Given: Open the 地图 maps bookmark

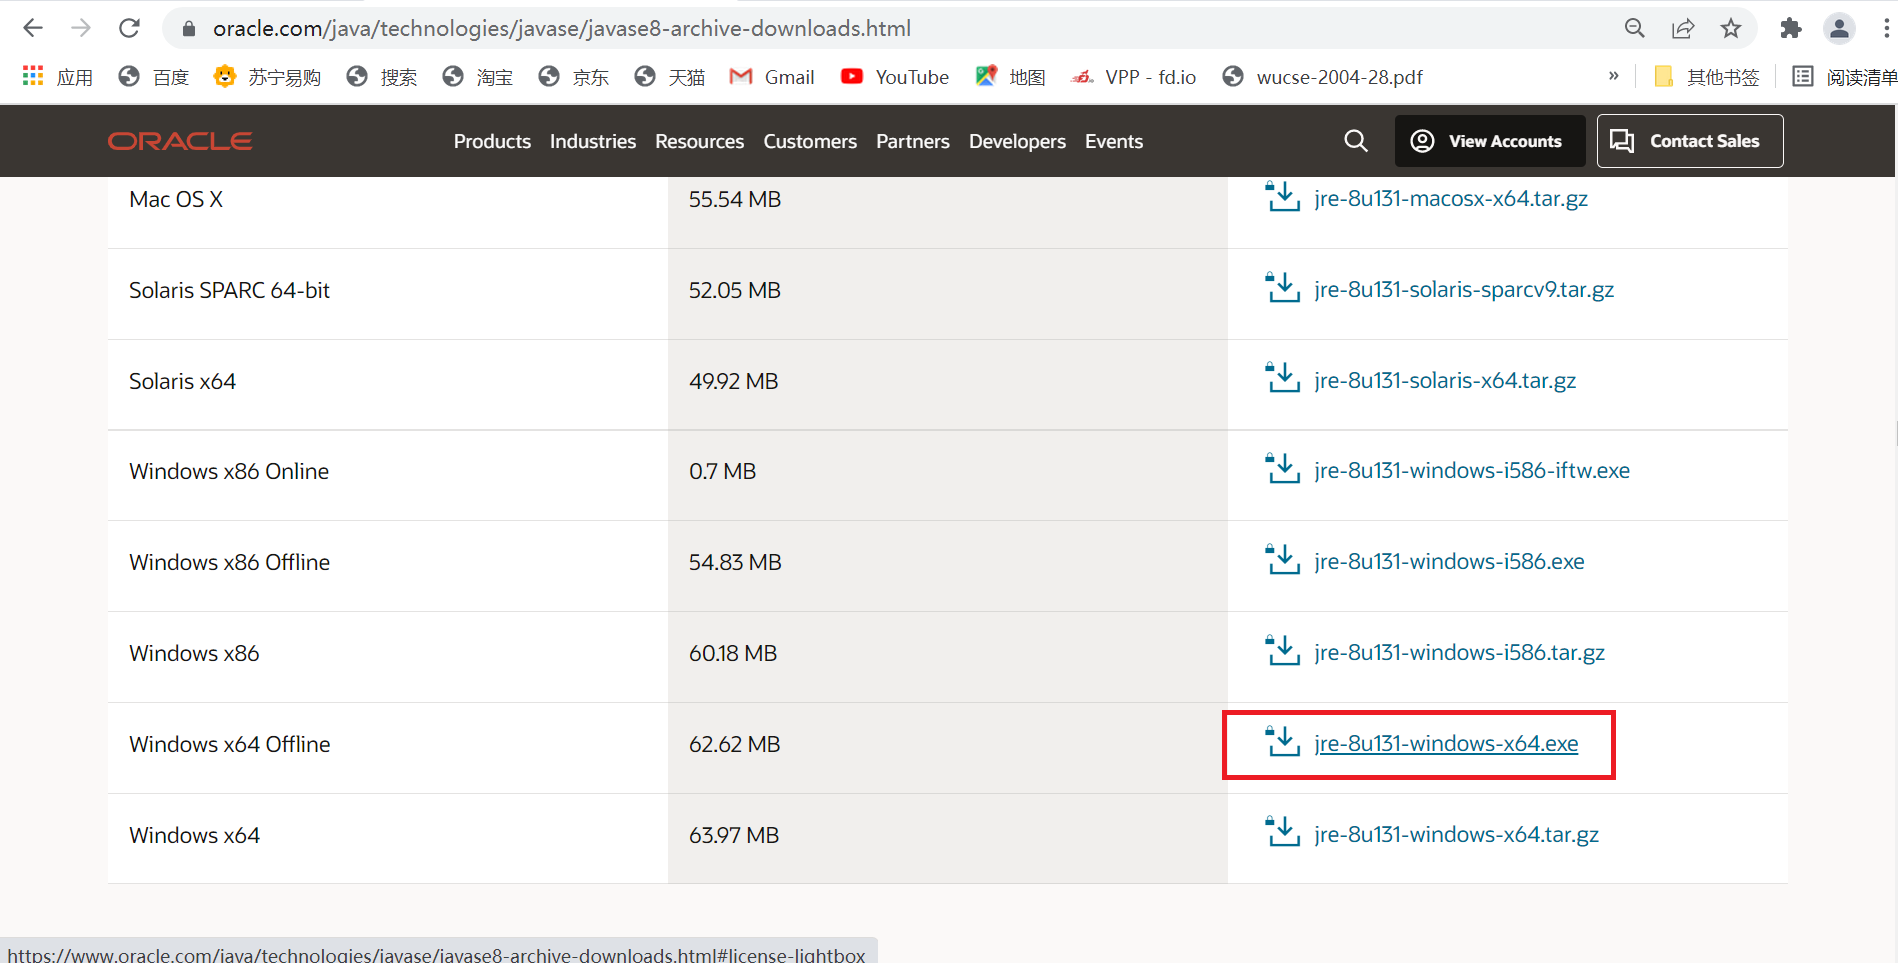Looking at the screenshot, I should (1011, 77).
